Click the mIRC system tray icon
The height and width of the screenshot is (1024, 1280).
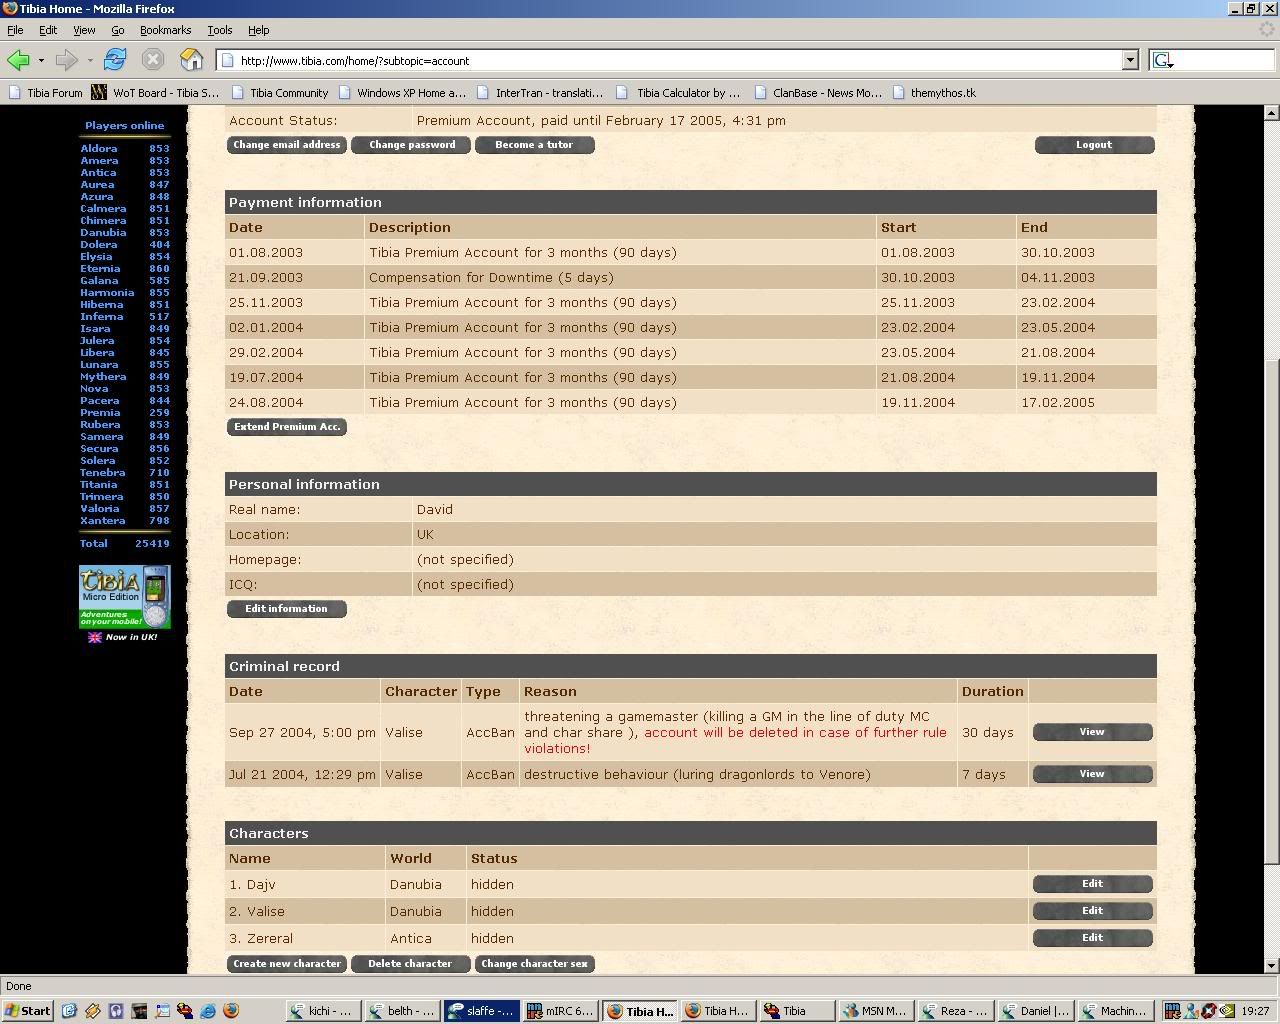(1172, 1011)
